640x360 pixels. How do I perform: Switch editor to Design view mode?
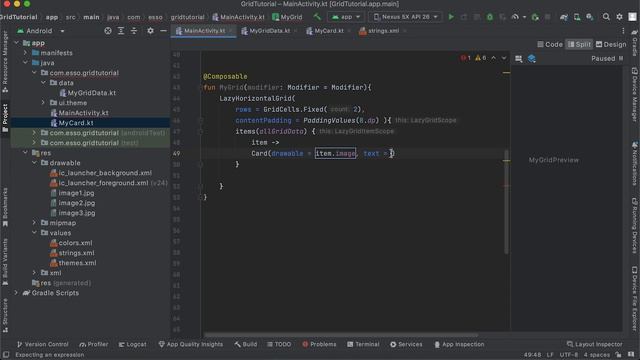(x=611, y=44)
